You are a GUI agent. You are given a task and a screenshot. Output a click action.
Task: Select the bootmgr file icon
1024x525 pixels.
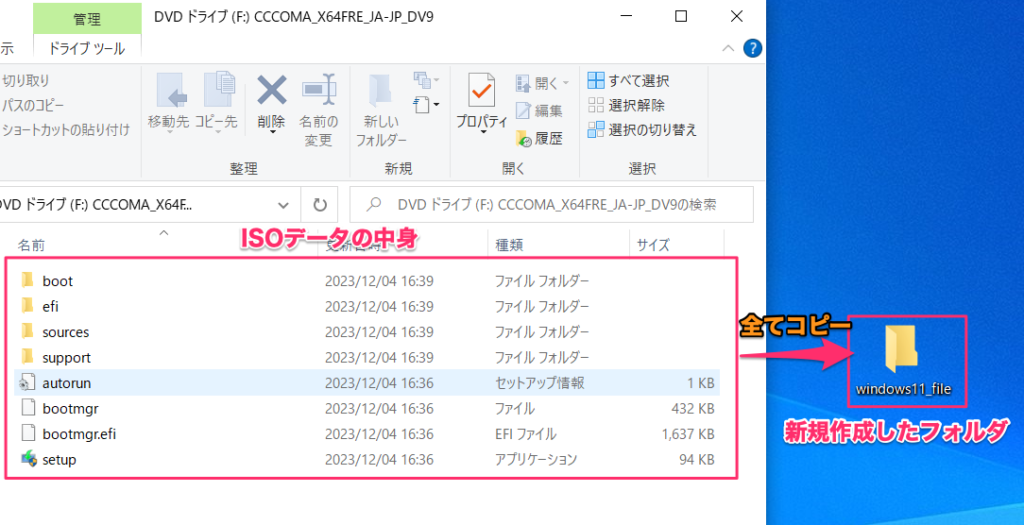click(x=27, y=408)
